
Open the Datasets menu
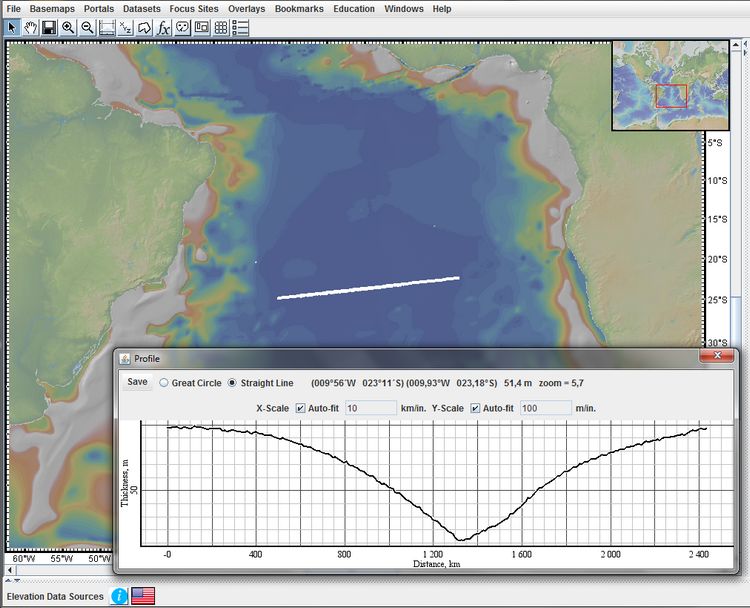click(x=142, y=9)
